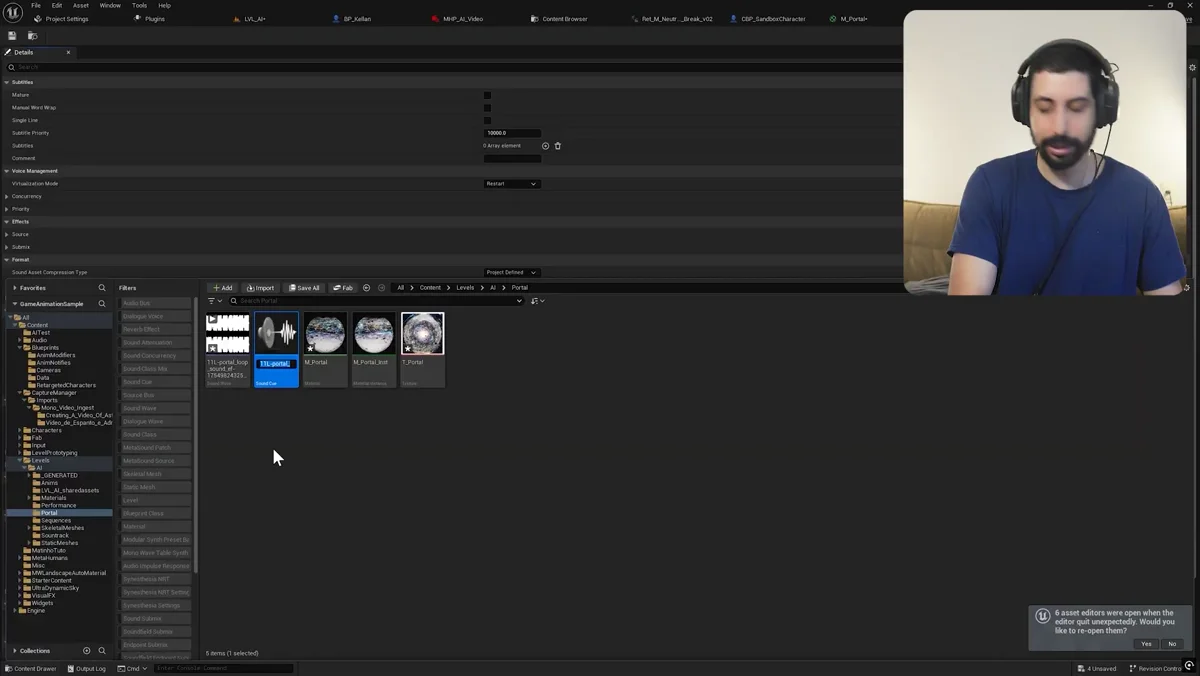Image resolution: width=1200 pixels, height=676 pixels.
Task: Empty the Subtitles array with the trash icon
Action: pos(558,146)
